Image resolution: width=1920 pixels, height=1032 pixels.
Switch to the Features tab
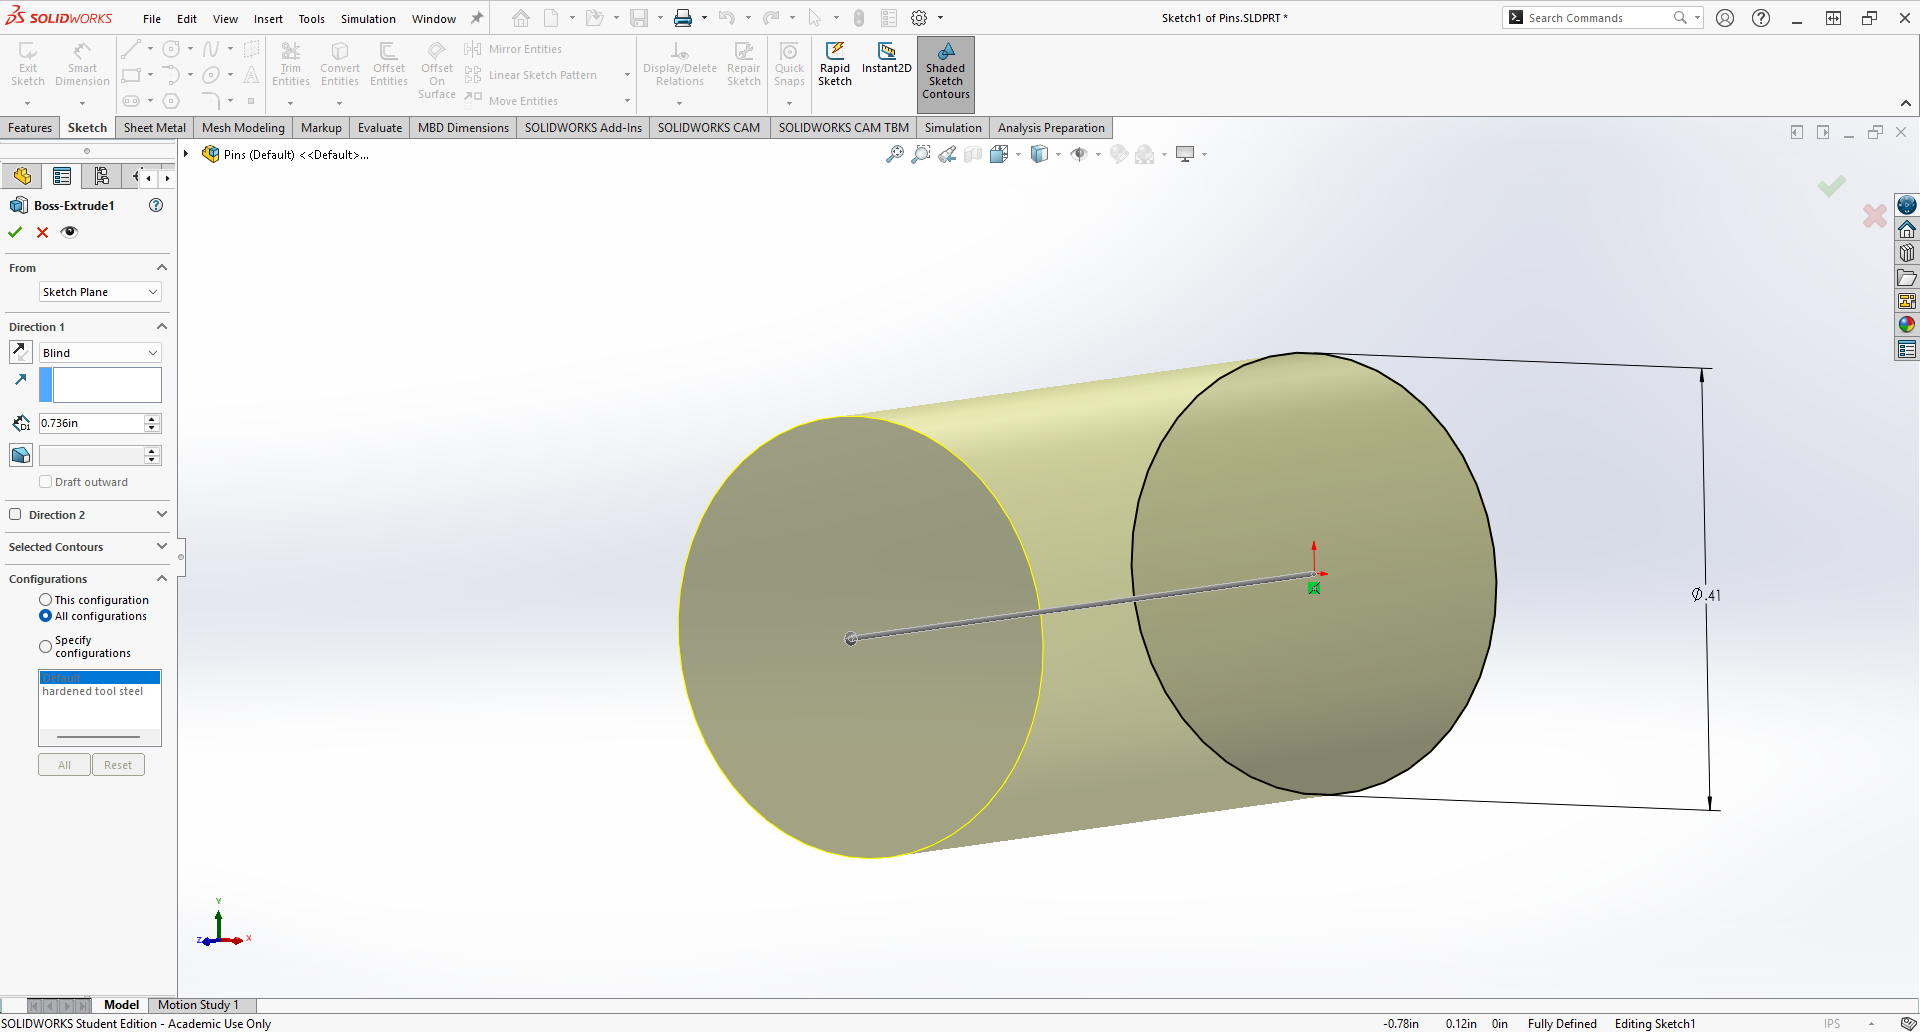tap(30, 128)
